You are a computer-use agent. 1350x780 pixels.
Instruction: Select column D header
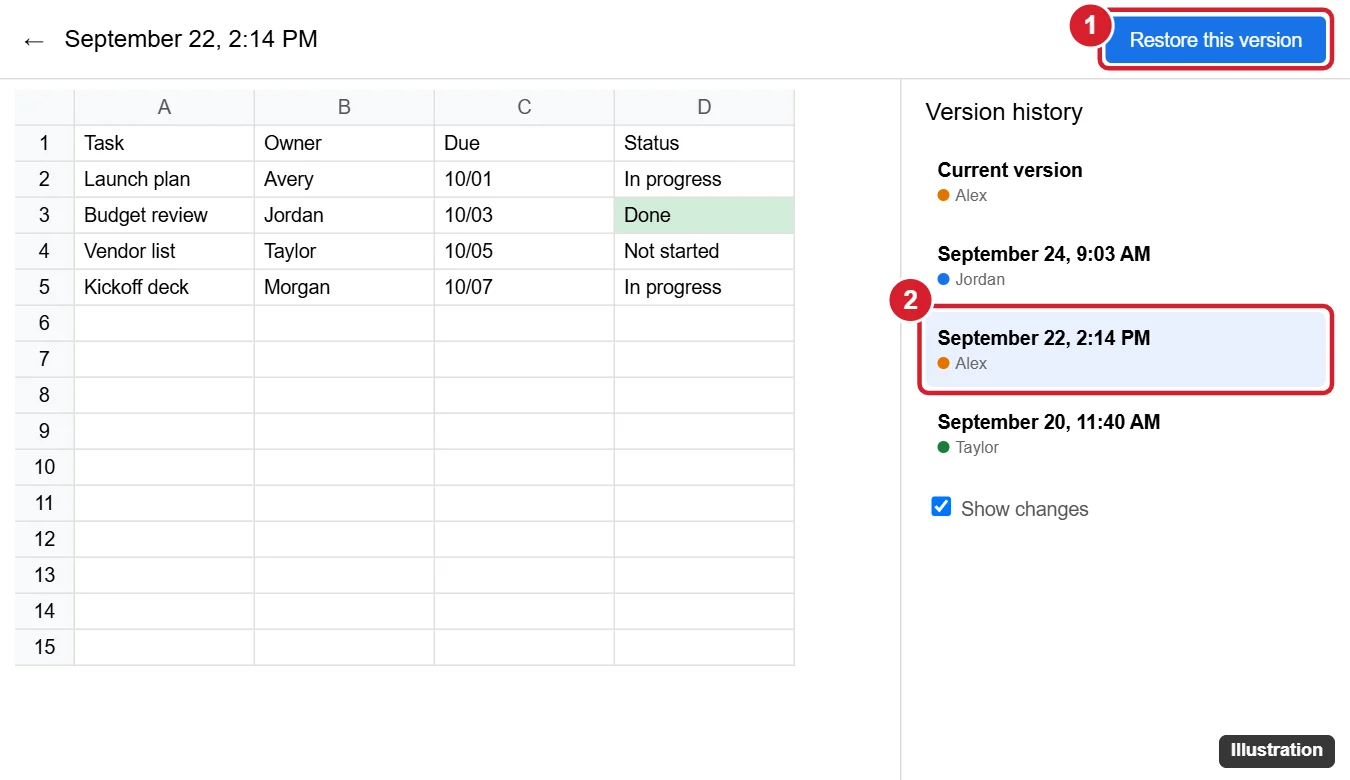(704, 107)
